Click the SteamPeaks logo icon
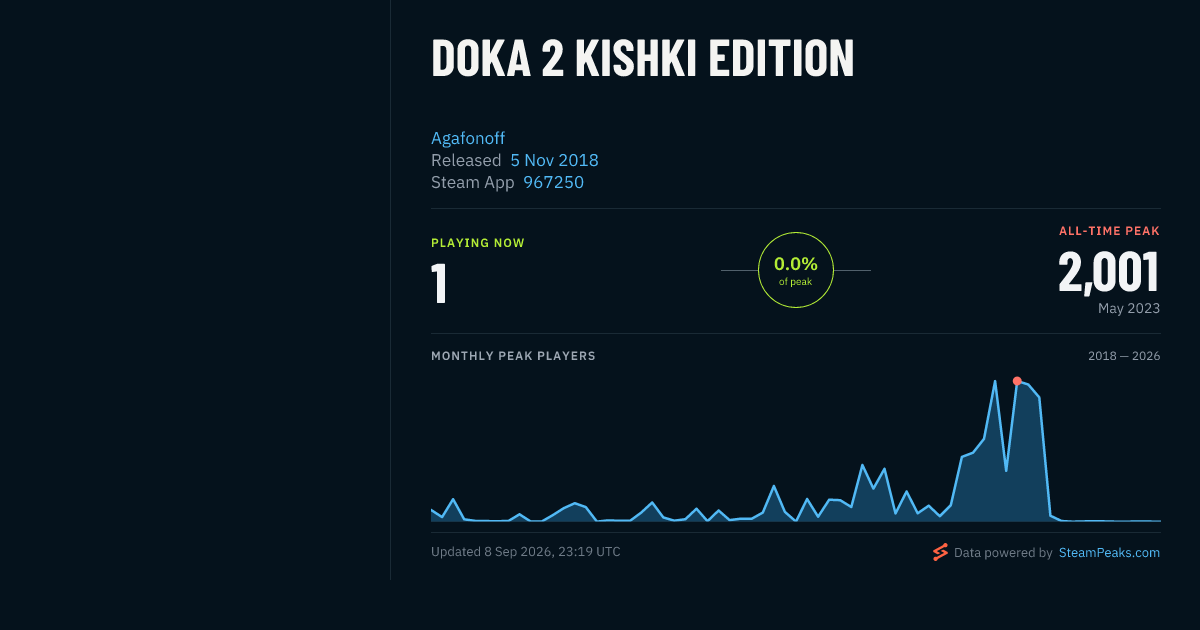Image resolution: width=1200 pixels, height=630 pixels. click(x=940, y=552)
